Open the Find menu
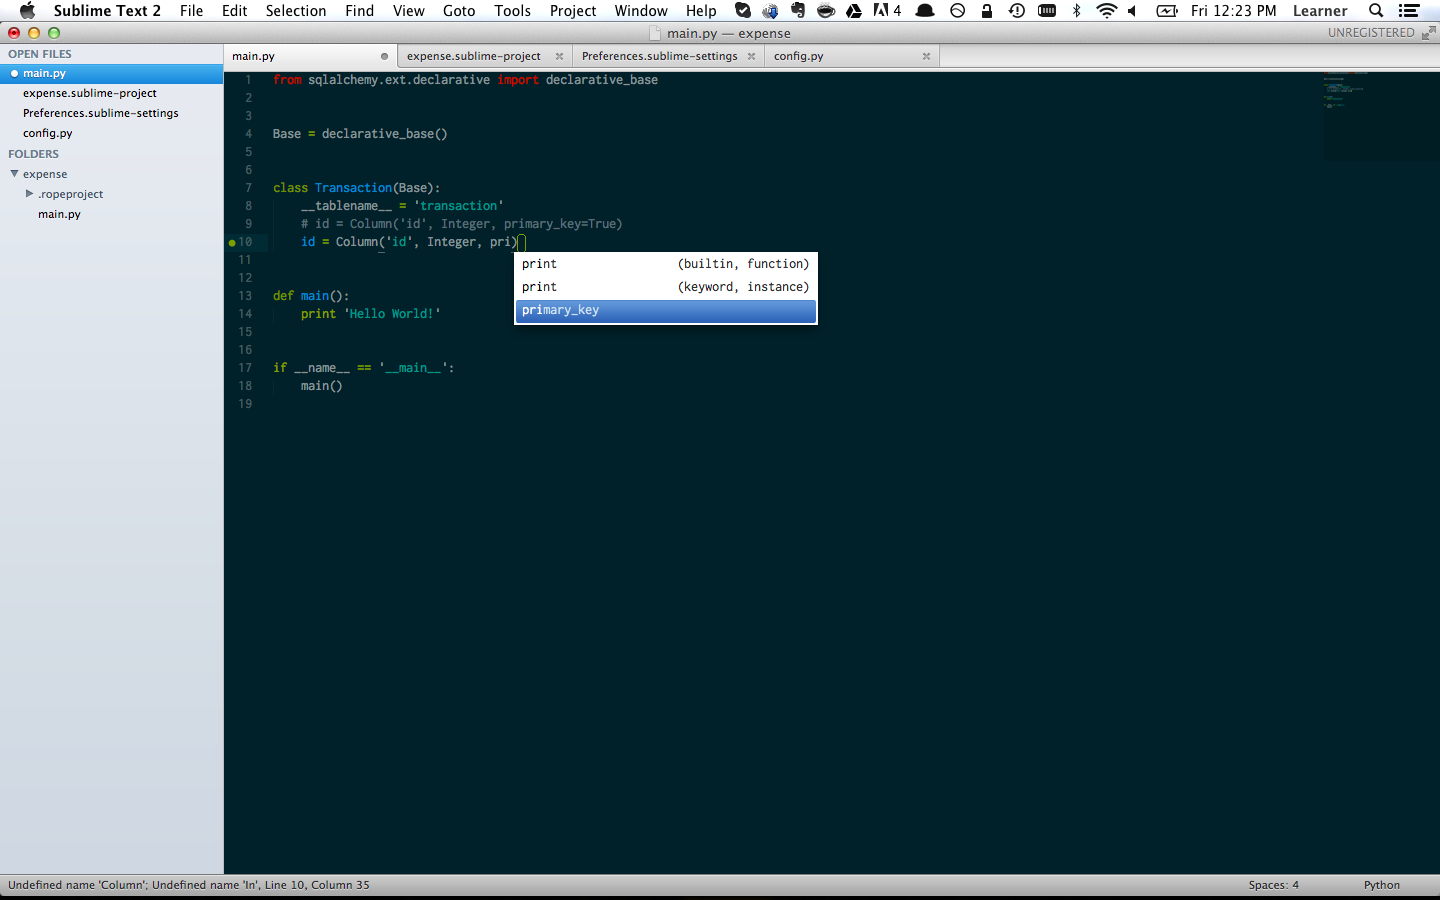The height and width of the screenshot is (900, 1440). tap(360, 11)
